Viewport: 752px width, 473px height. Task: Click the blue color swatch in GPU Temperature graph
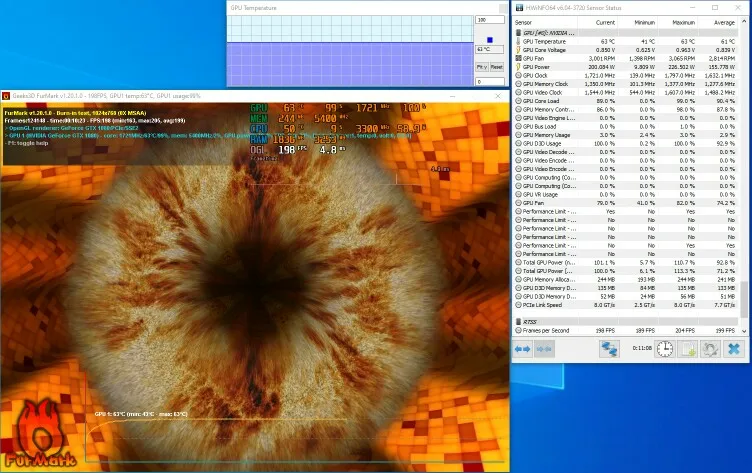coord(490,40)
